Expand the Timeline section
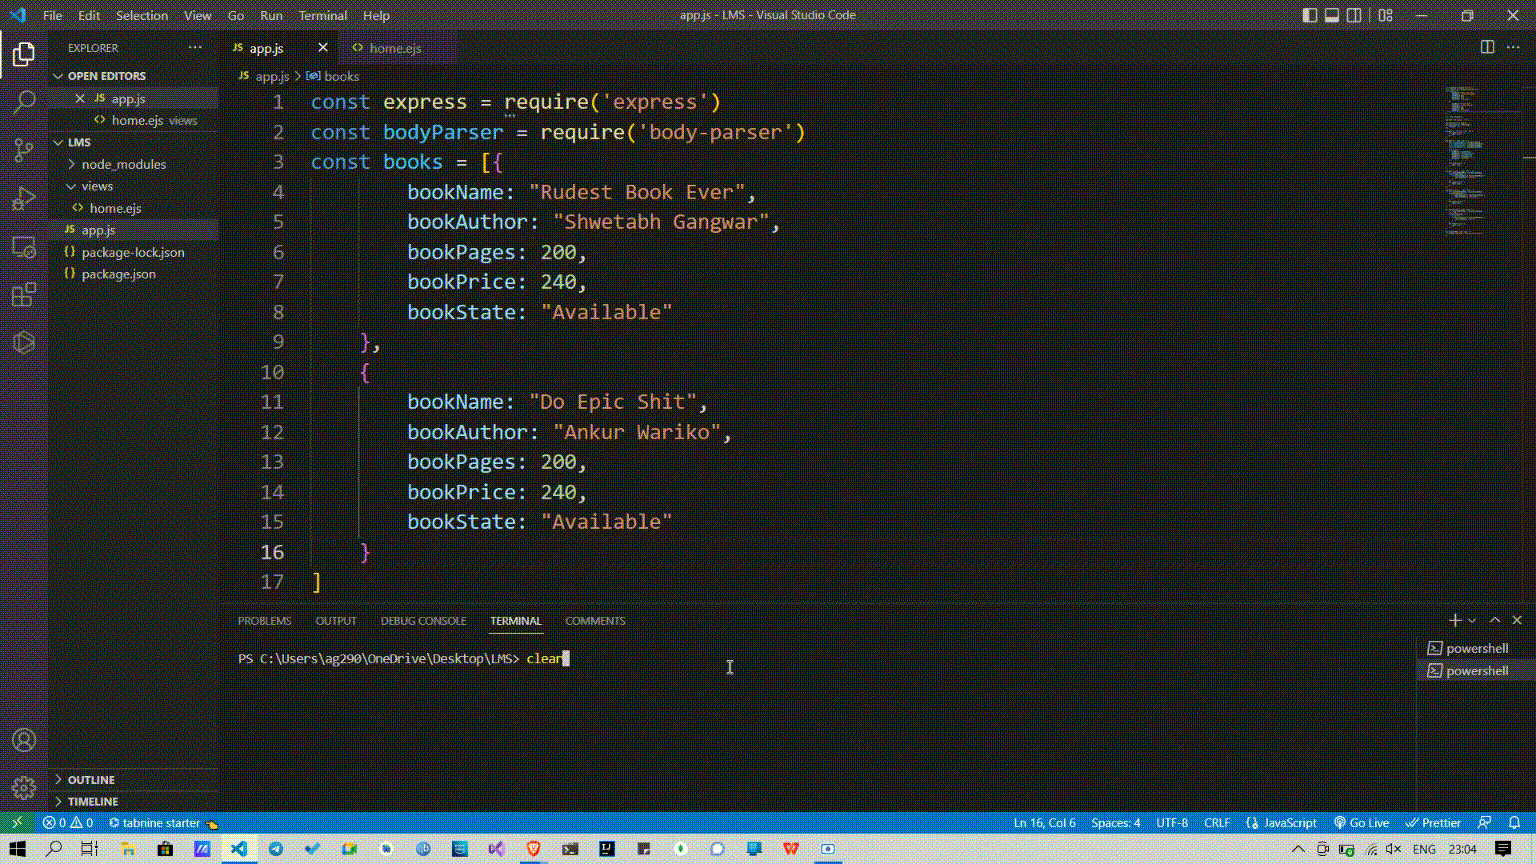The height and width of the screenshot is (864, 1536). tap(133, 801)
